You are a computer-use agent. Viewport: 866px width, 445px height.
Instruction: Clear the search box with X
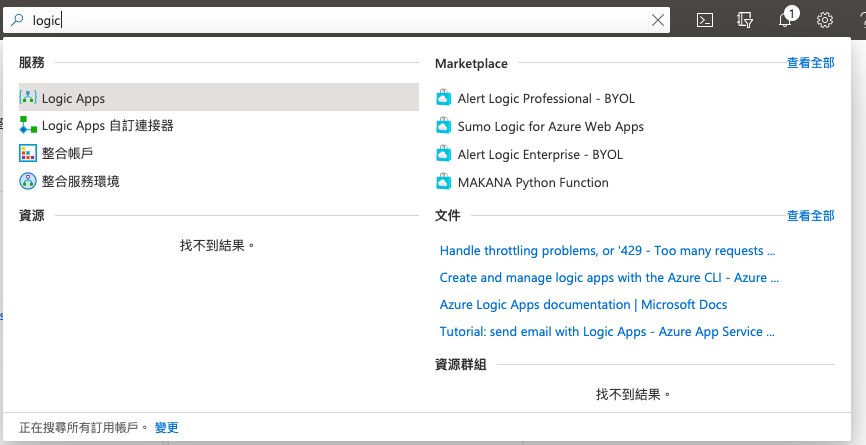coord(657,19)
